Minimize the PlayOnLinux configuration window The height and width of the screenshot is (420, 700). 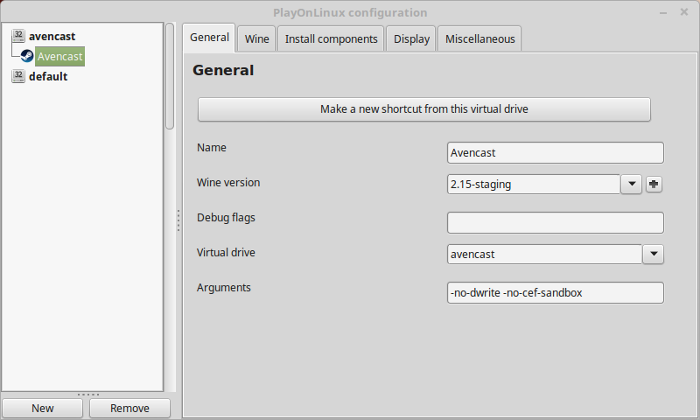pos(663,12)
